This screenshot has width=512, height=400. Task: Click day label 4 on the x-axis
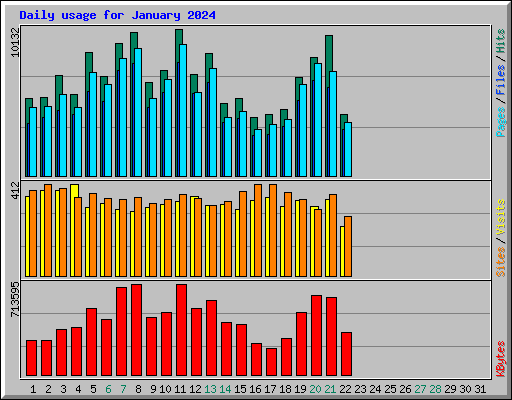click(78, 389)
